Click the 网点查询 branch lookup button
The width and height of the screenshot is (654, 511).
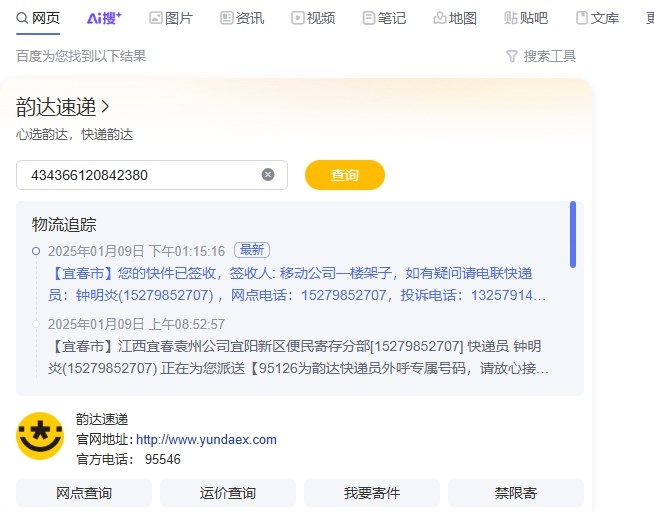coord(84,493)
